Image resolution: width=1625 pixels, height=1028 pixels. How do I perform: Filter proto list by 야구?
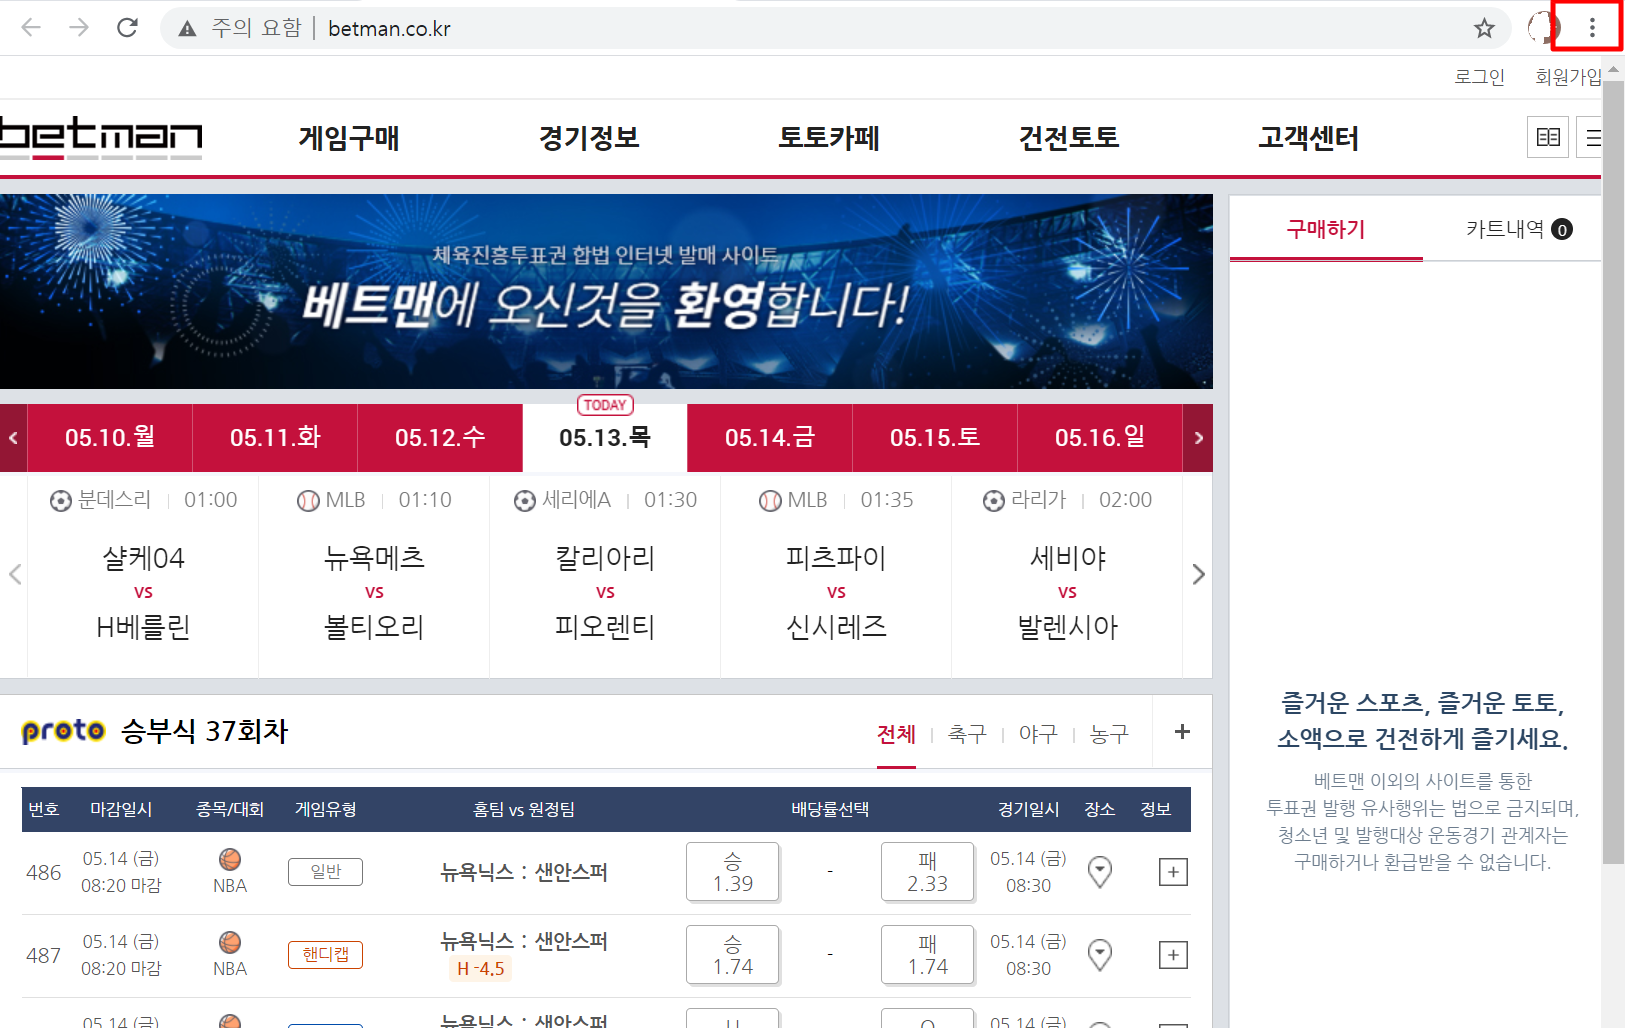click(1038, 734)
